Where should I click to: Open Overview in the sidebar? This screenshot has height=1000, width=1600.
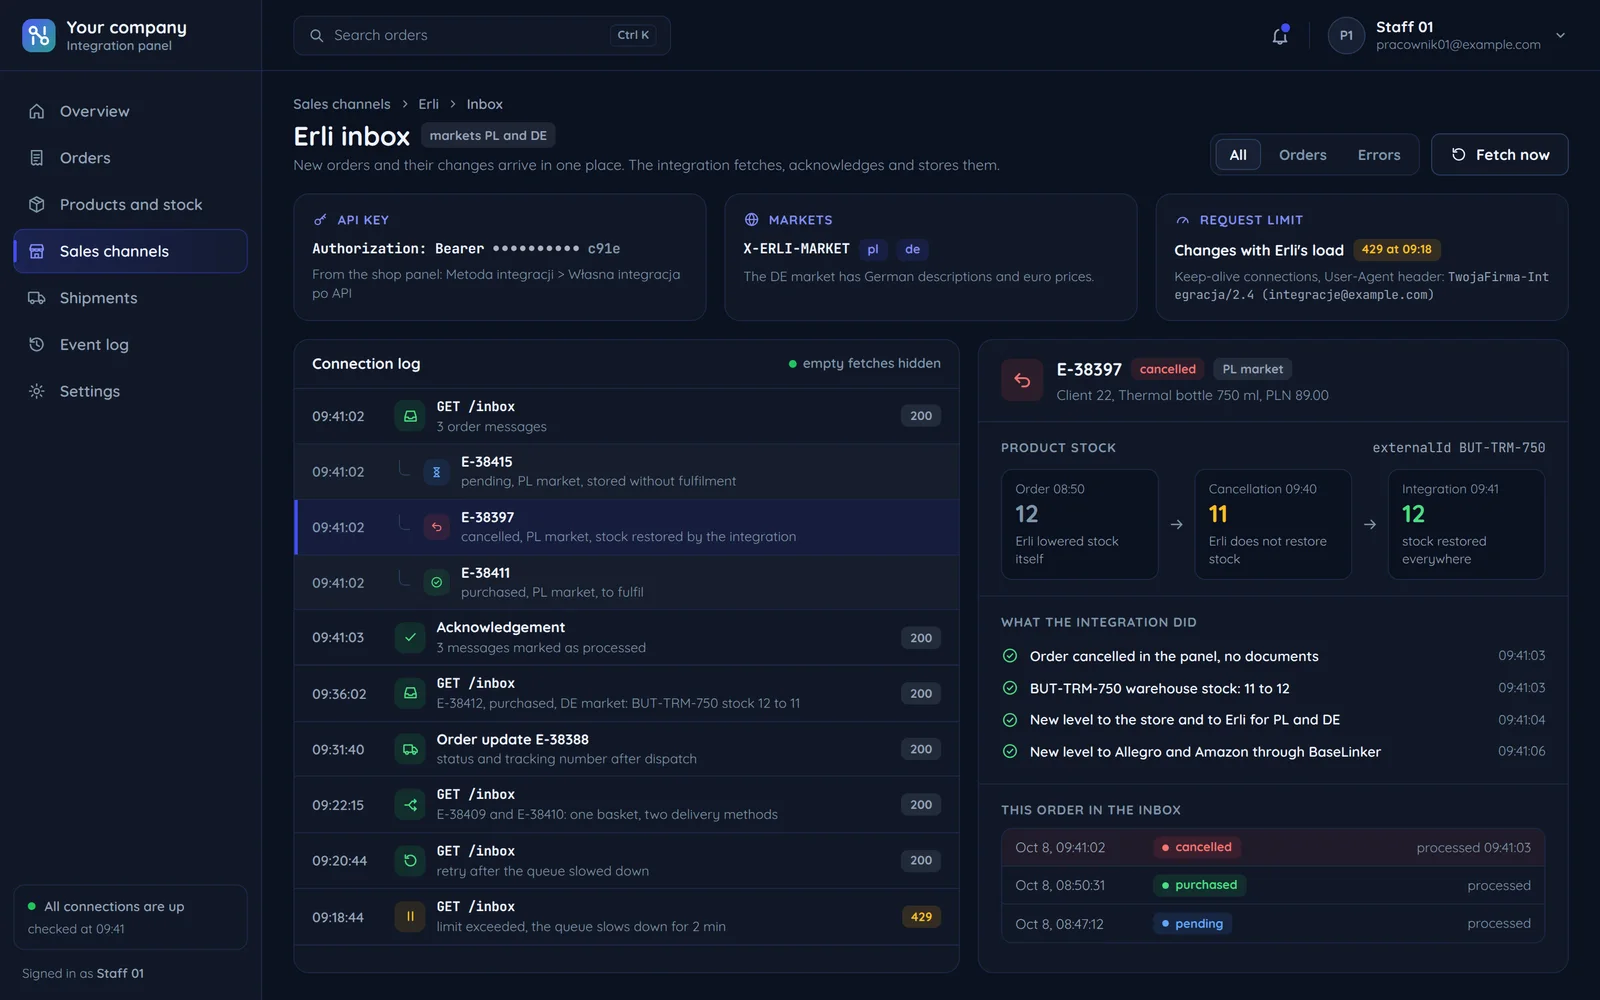130,111
